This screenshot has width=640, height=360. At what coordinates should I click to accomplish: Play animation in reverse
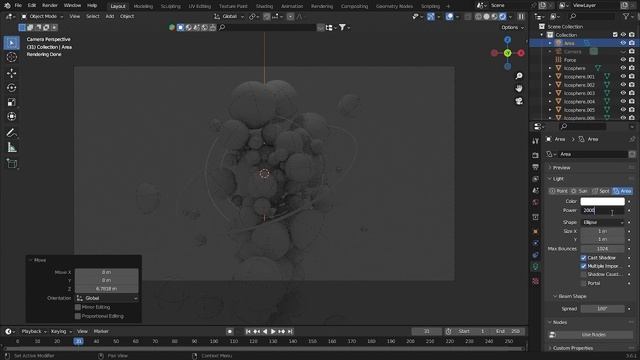tap(265, 331)
